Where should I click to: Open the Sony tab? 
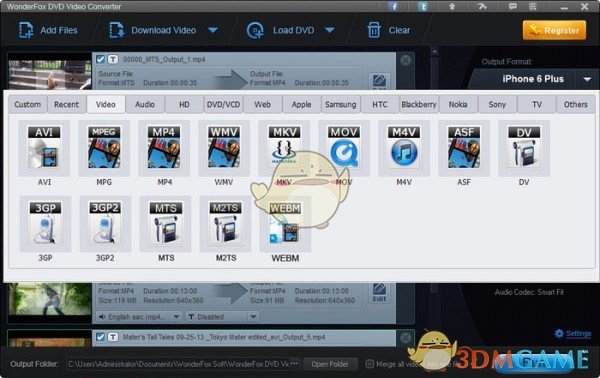(x=497, y=104)
